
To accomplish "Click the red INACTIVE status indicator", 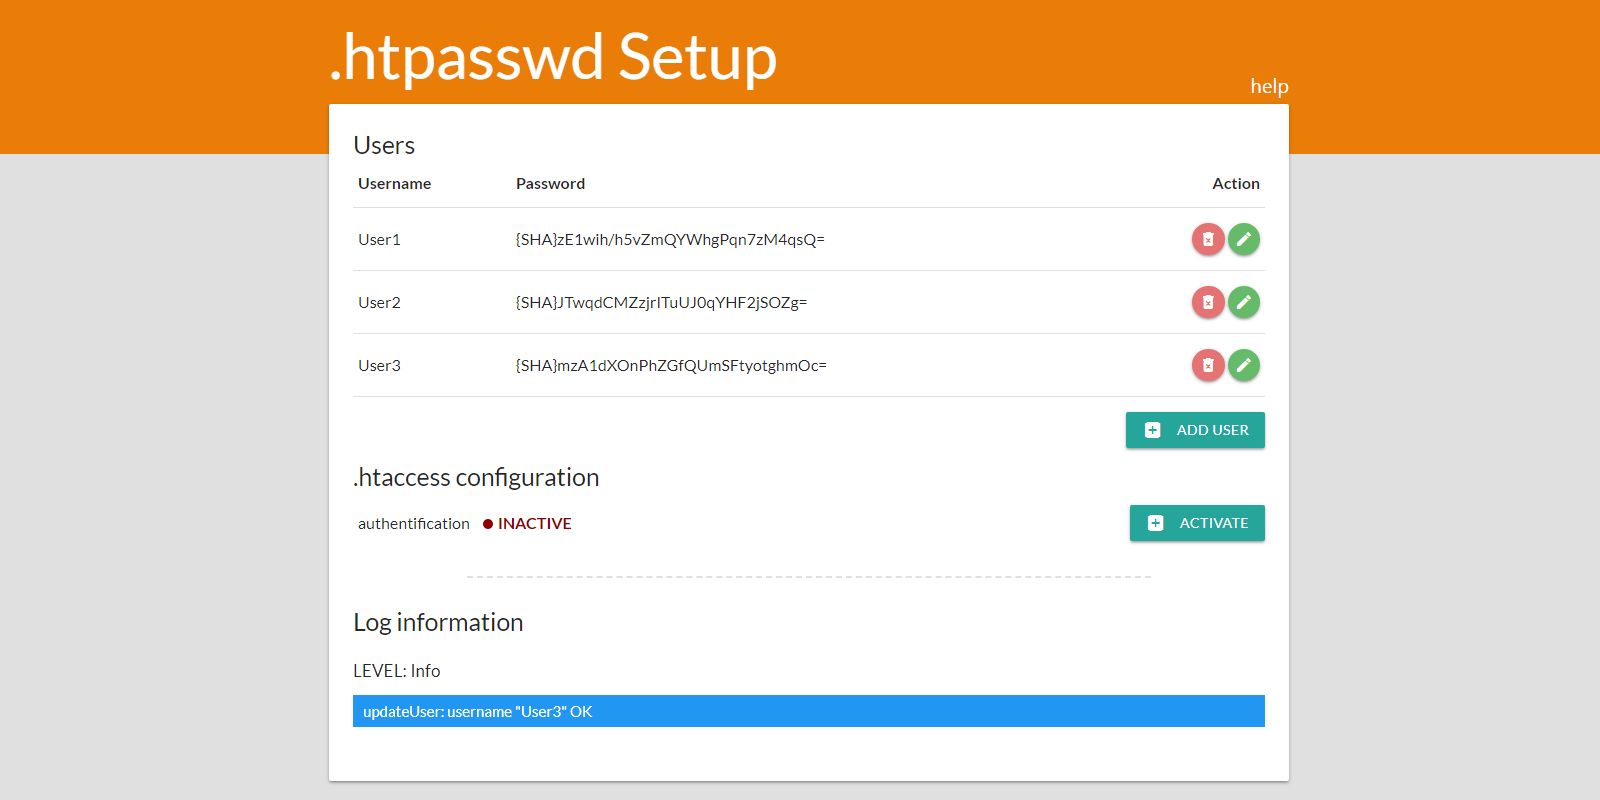I will pos(527,524).
